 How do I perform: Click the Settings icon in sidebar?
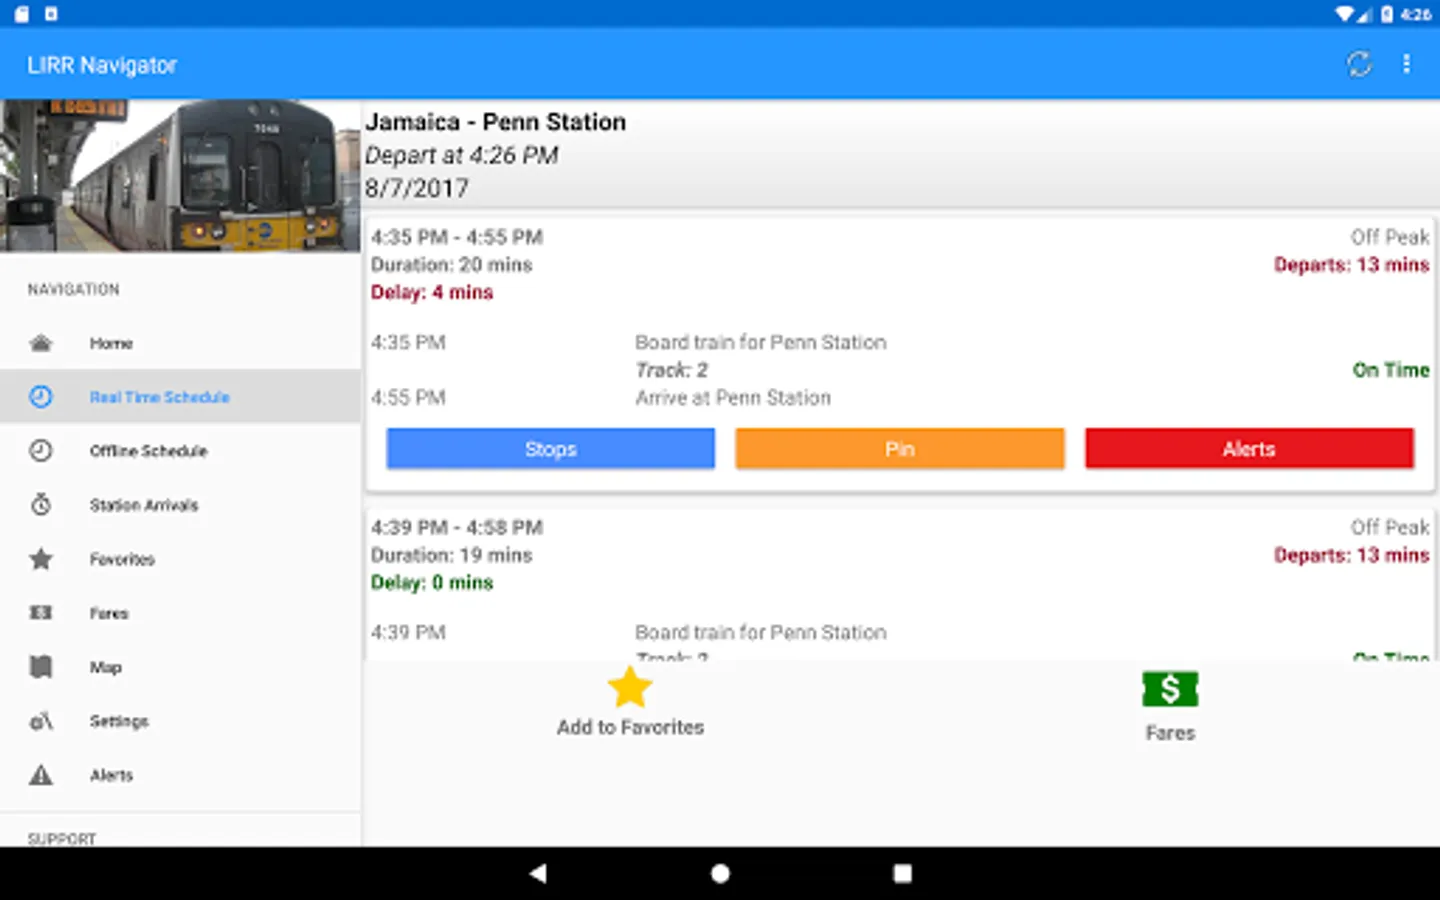pos(41,721)
